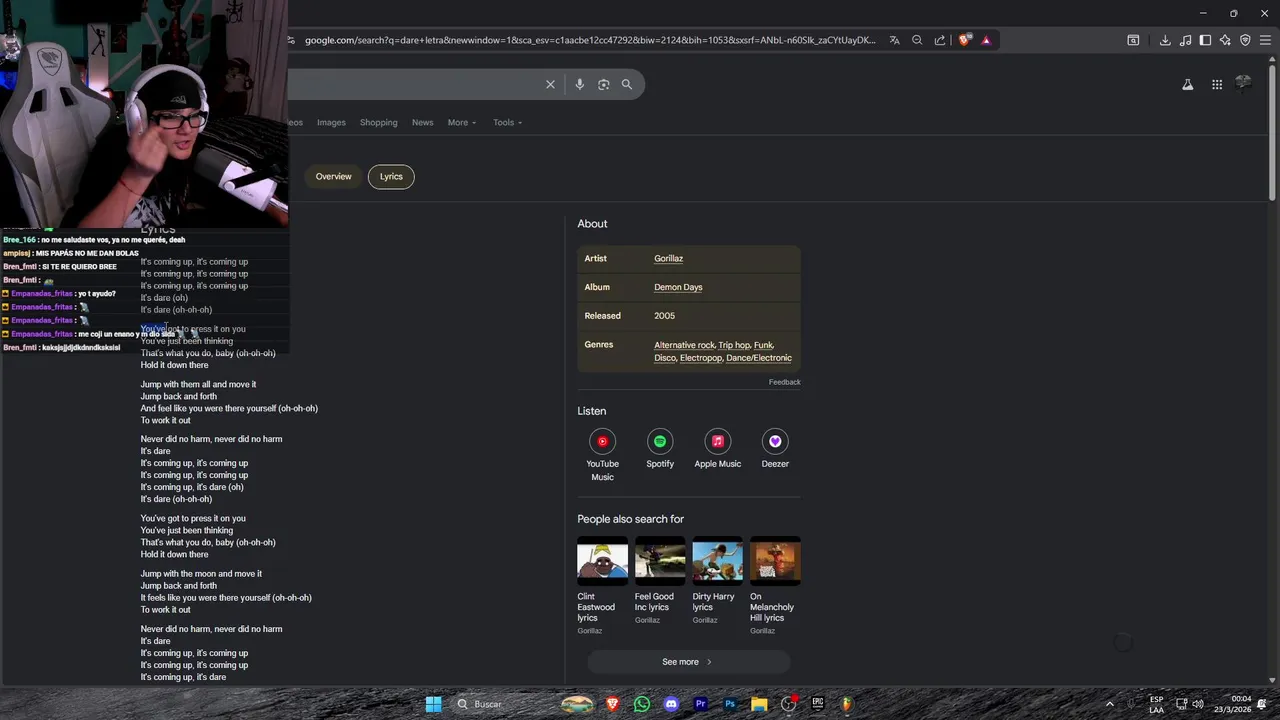Follow the Alternative rock genre link

click(684, 345)
